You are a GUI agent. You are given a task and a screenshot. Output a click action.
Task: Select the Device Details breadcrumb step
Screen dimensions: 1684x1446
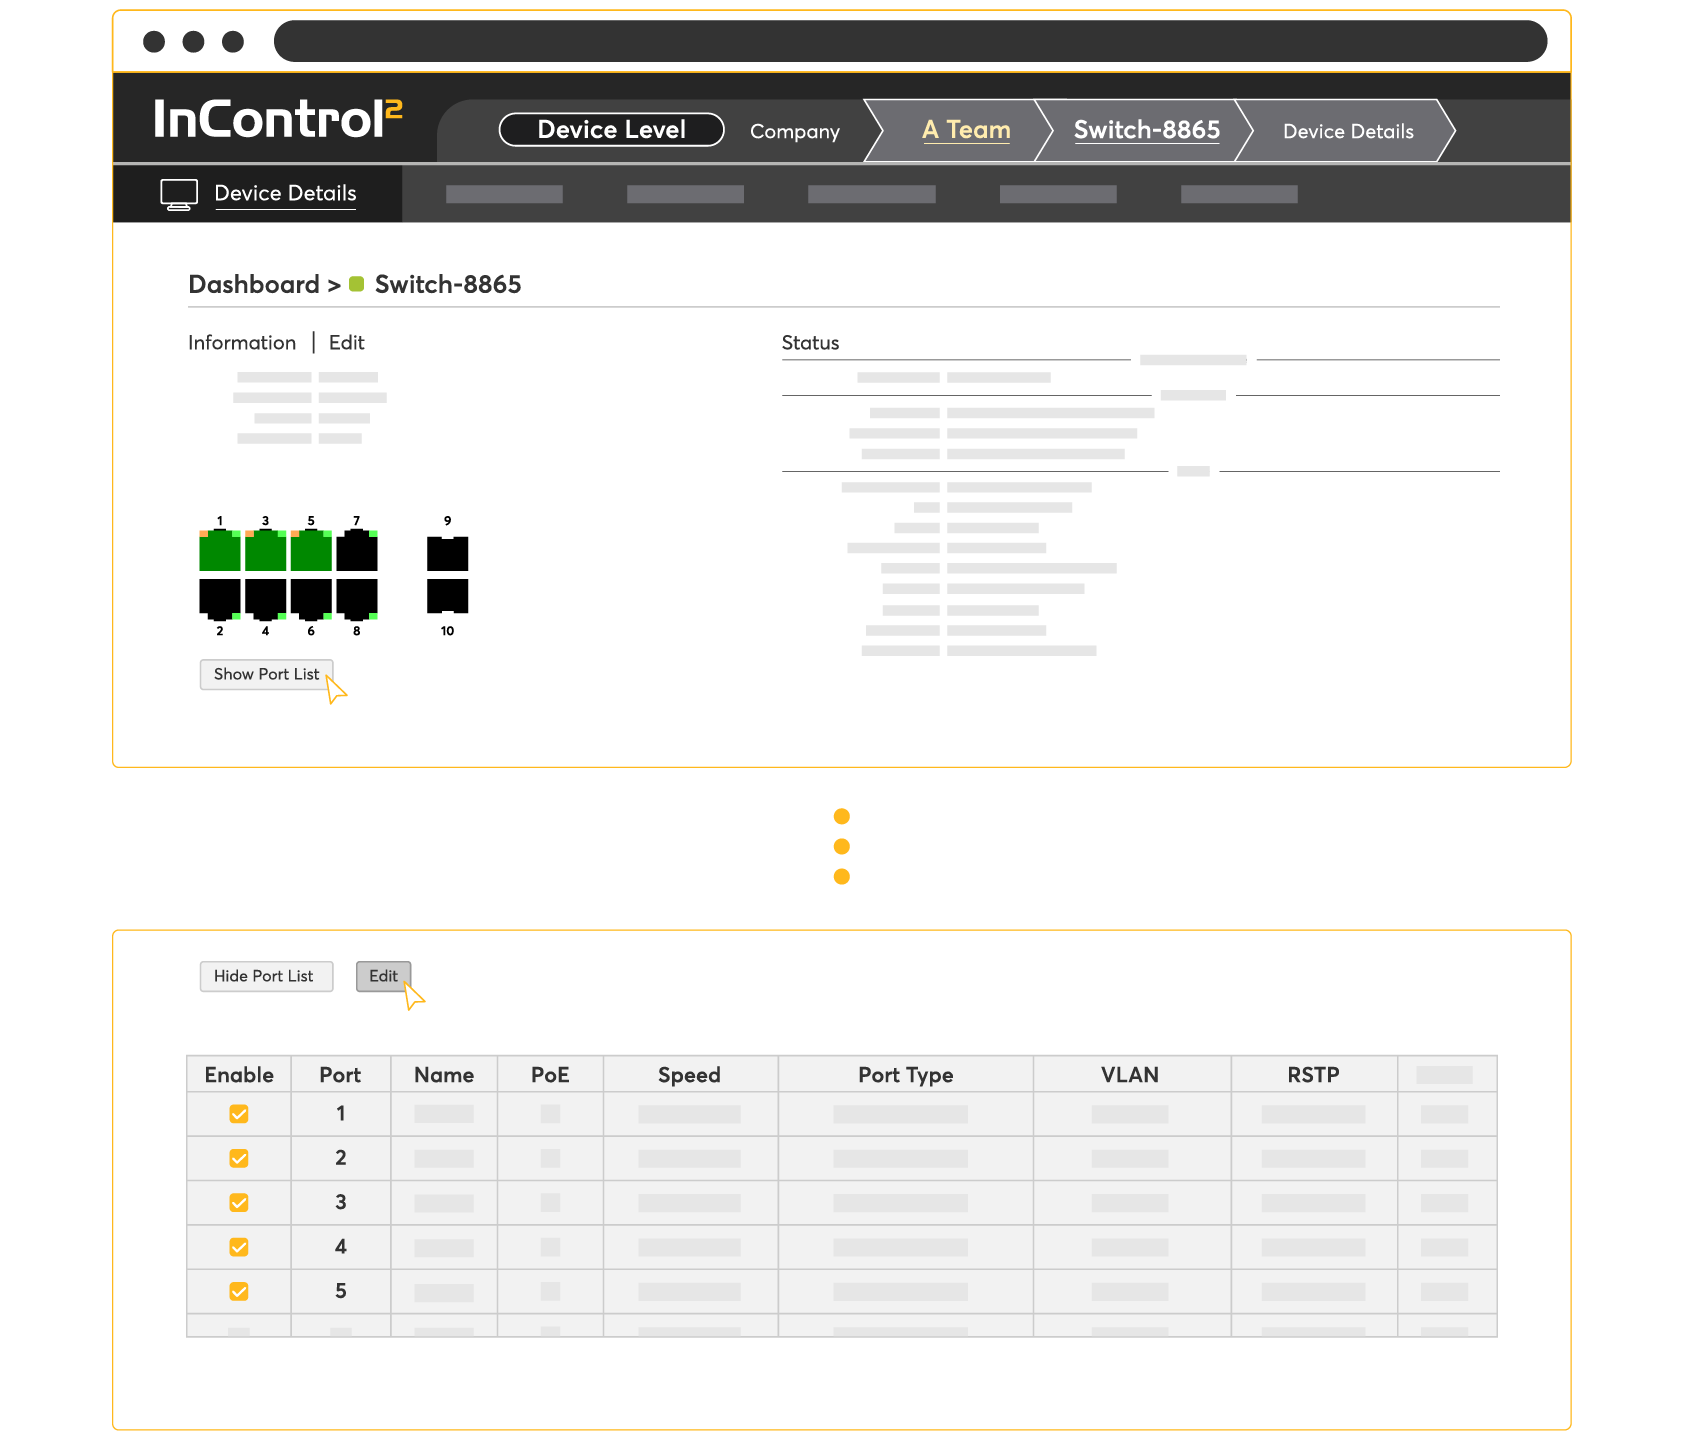point(1348,131)
